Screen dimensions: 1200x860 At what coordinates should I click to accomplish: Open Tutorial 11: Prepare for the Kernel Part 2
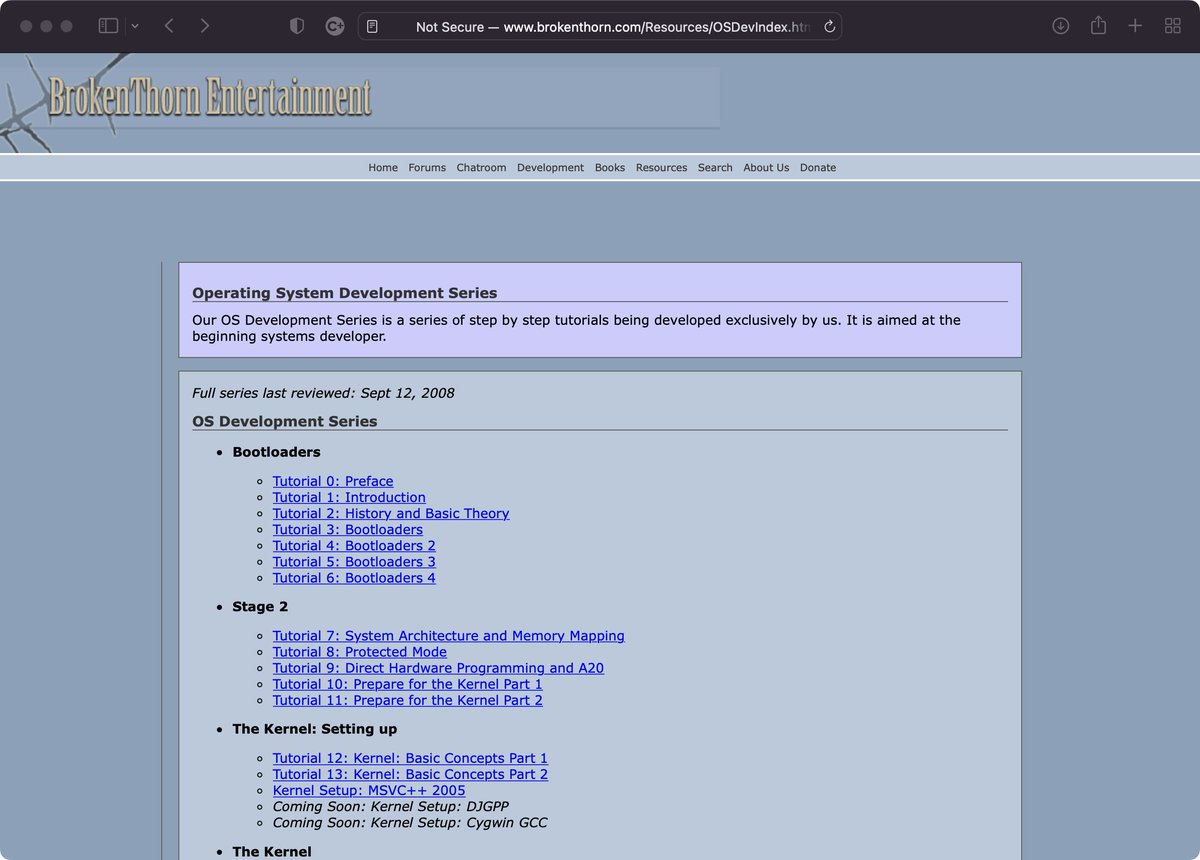(x=408, y=700)
